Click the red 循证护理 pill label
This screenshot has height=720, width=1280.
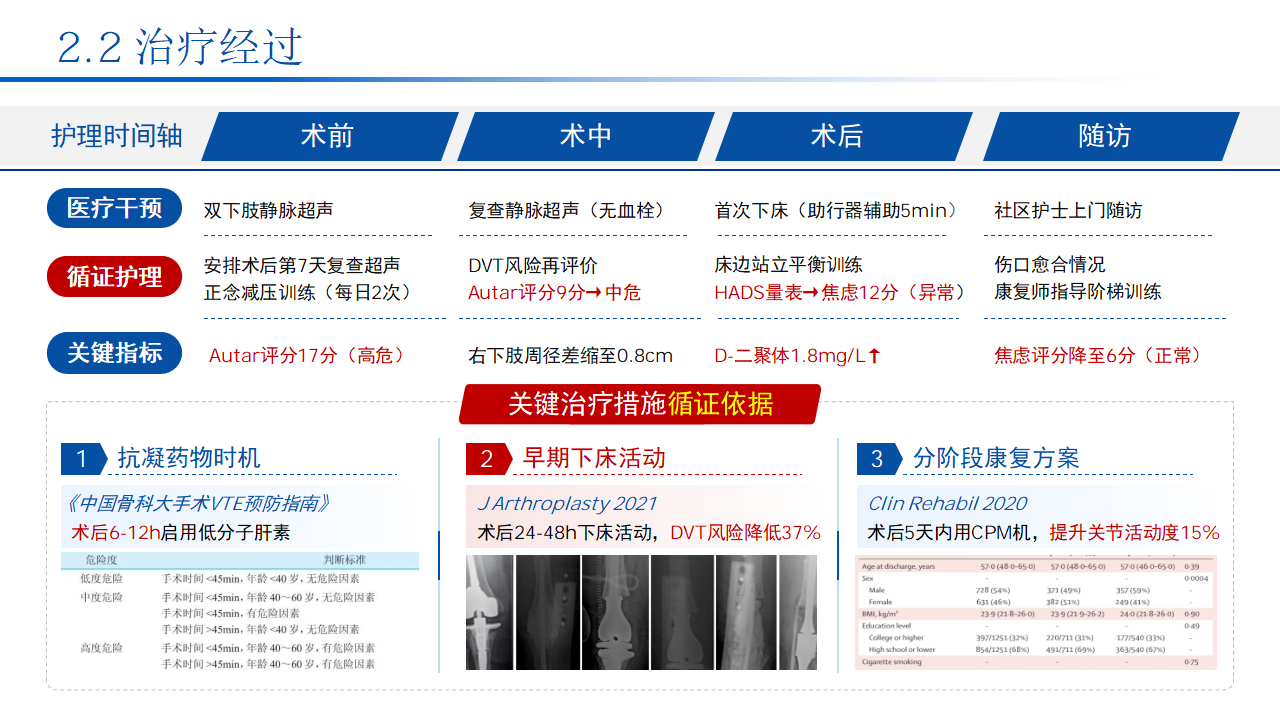[x=115, y=277]
